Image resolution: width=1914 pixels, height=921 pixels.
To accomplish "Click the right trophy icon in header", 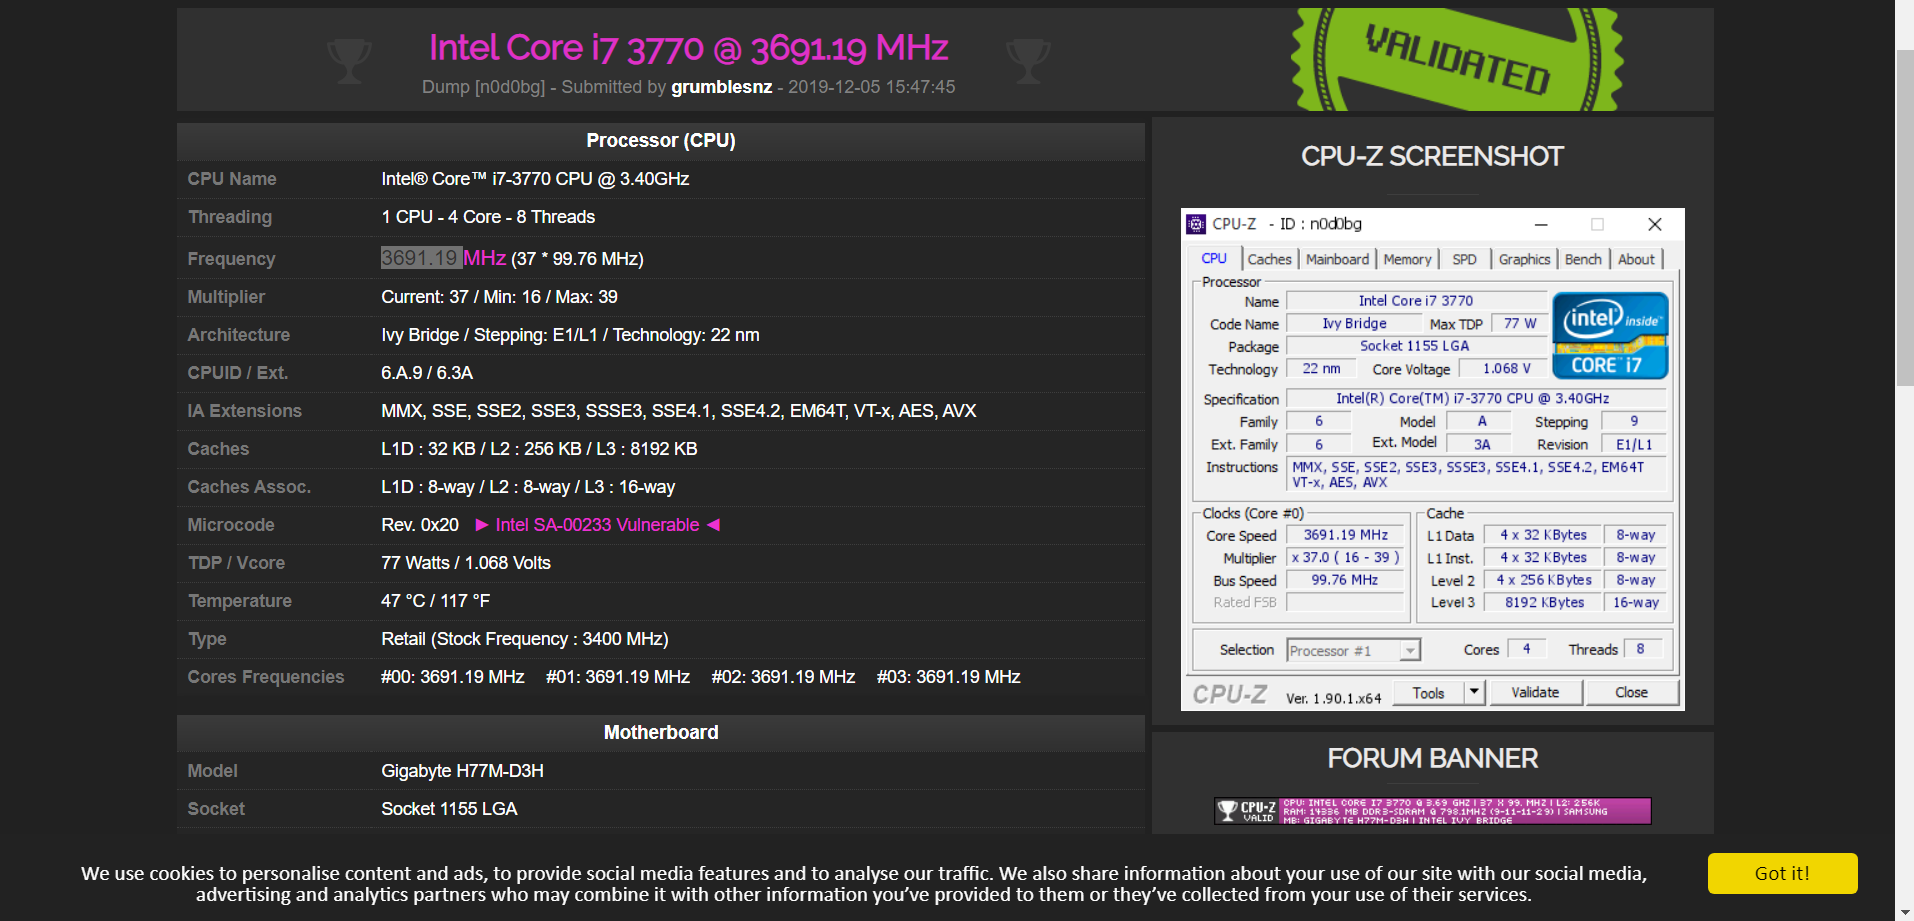I will point(1028,60).
